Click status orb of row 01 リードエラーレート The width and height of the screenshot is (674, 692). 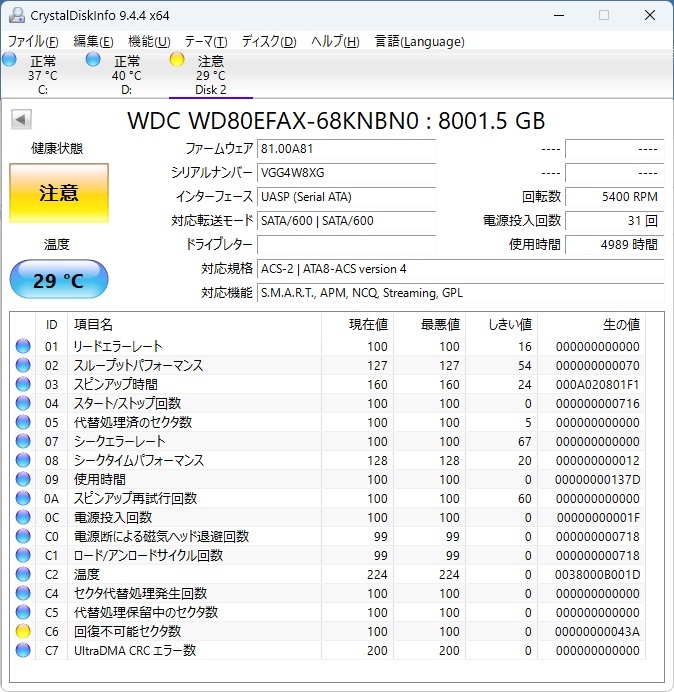23,346
